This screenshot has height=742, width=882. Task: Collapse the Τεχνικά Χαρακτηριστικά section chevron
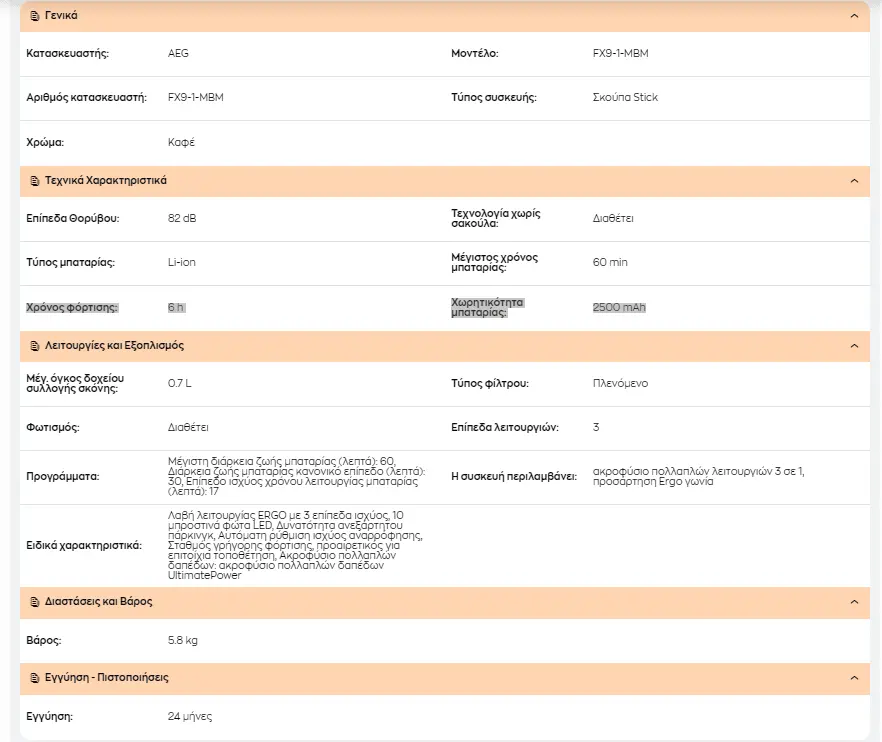click(854, 181)
